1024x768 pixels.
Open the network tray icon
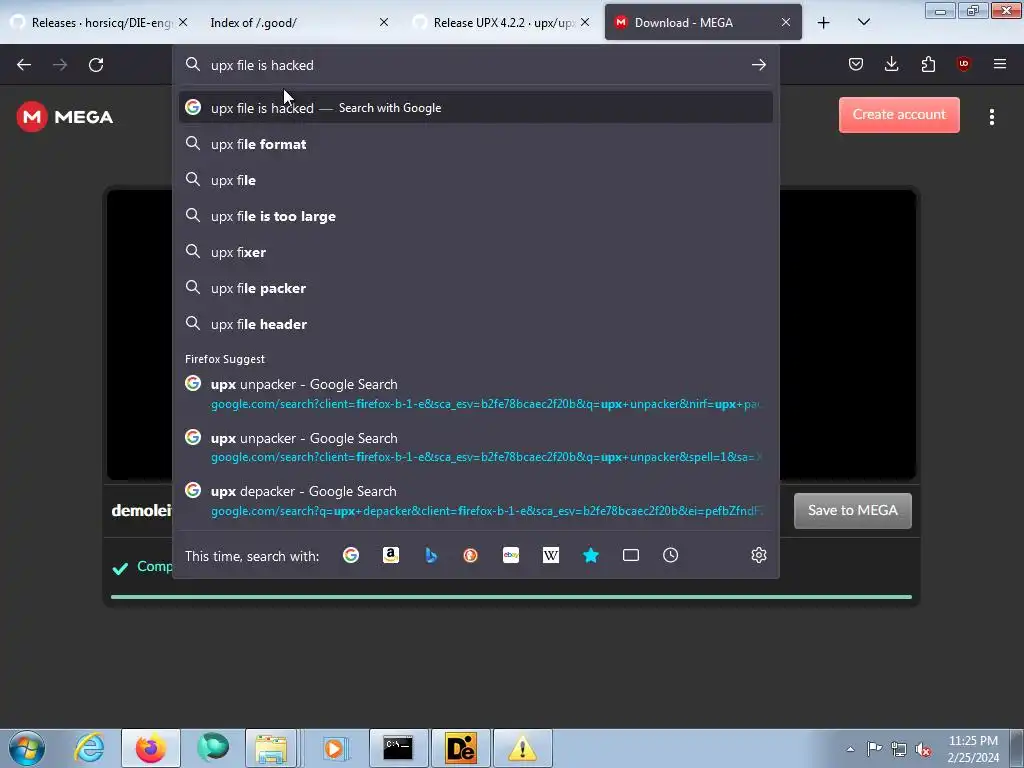(x=899, y=749)
